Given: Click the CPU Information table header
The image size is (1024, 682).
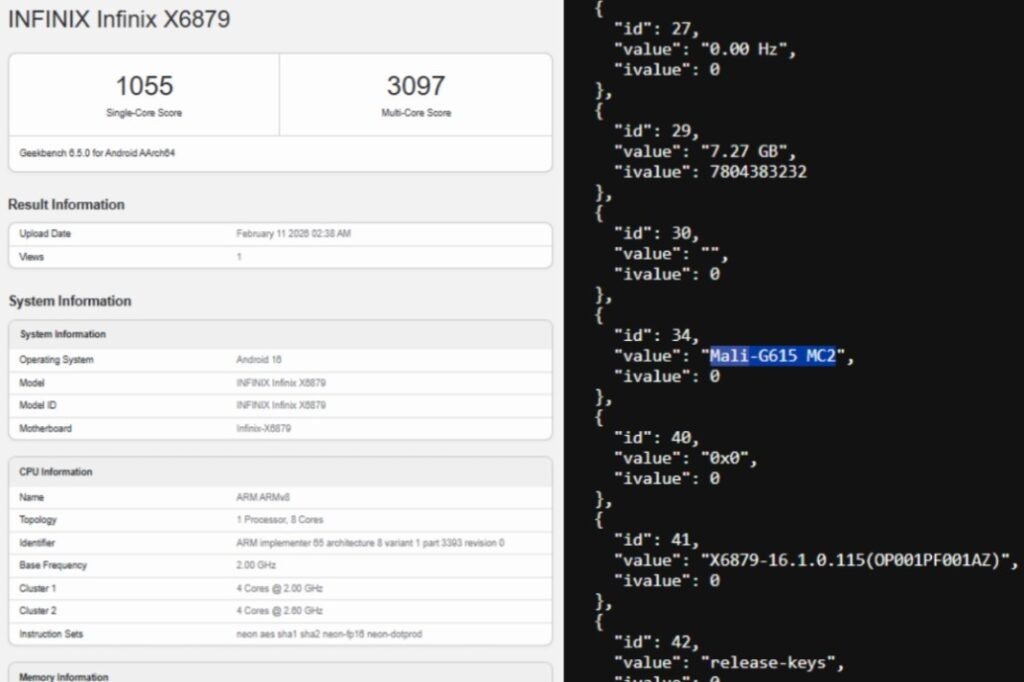Looking at the screenshot, I should point(56,472).
